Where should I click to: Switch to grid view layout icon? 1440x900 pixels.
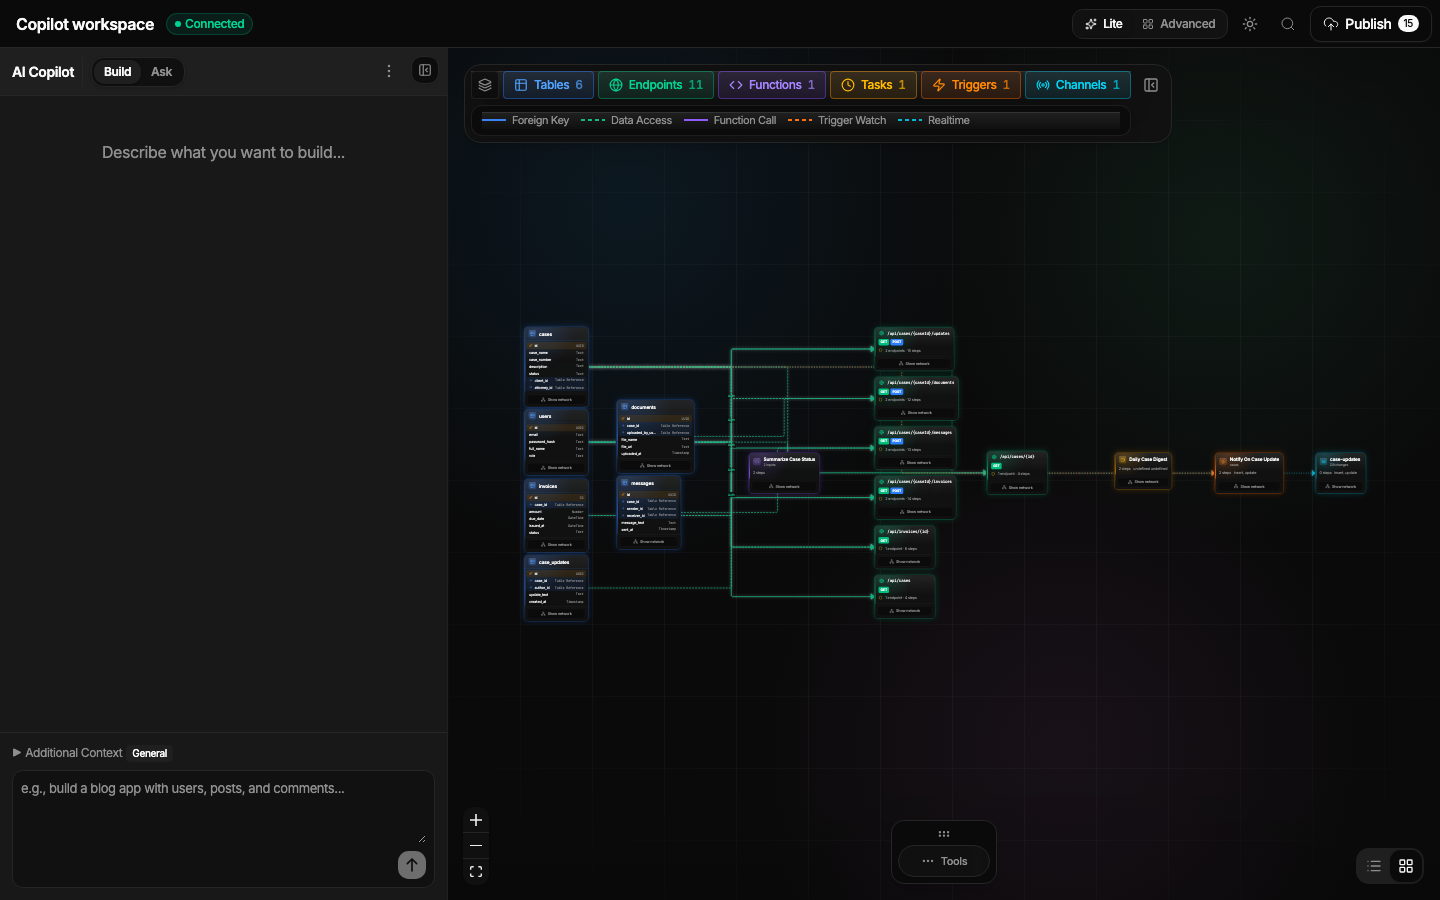click(1406, 866)
